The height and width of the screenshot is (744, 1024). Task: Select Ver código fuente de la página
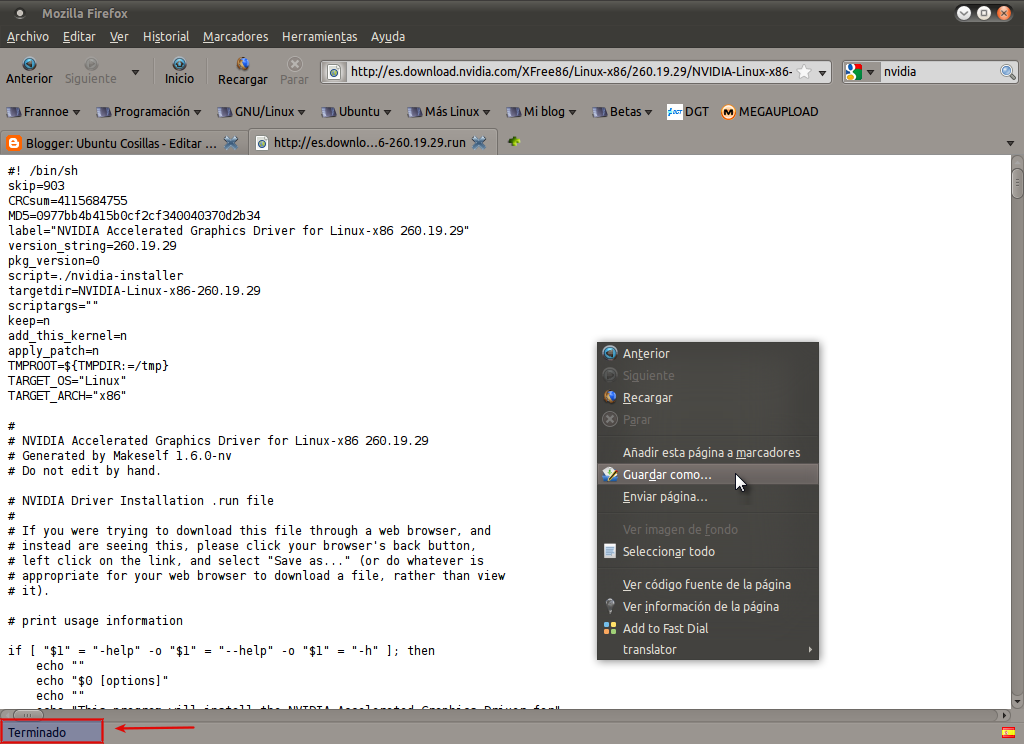(707, 585)
